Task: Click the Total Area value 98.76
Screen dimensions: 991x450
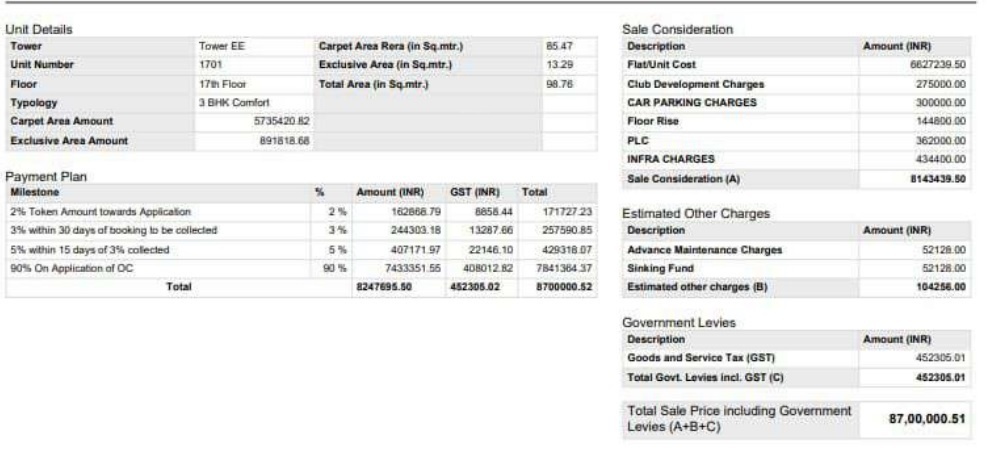Action: click(x=559, y=84)
